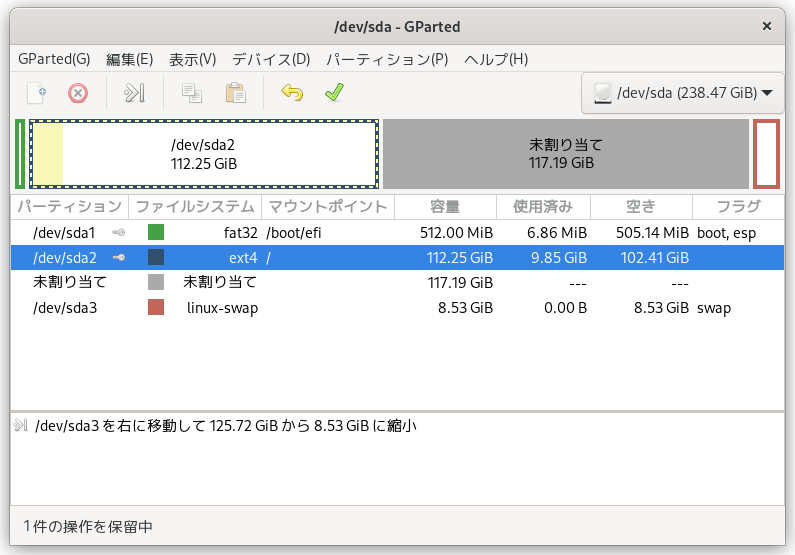Click the 容量 column header
The width and height of the screenshot is (795, 555).
tap(445, 206)
